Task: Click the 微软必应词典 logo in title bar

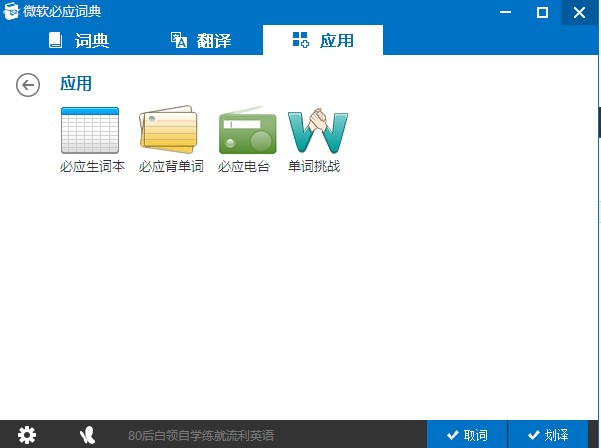Action: coord(11,11)
